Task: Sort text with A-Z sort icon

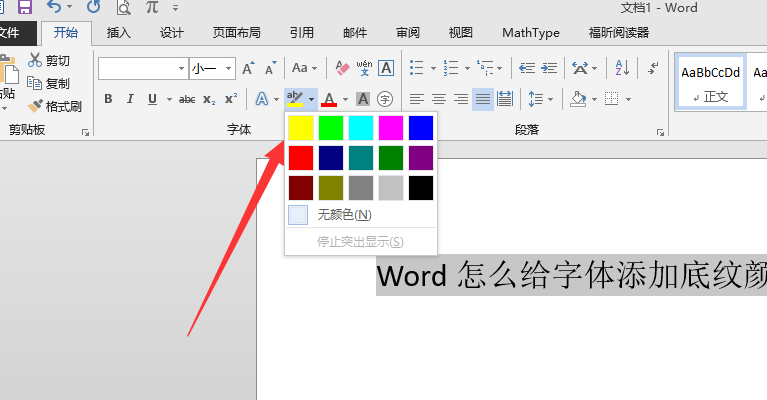Action: (622, 68)
